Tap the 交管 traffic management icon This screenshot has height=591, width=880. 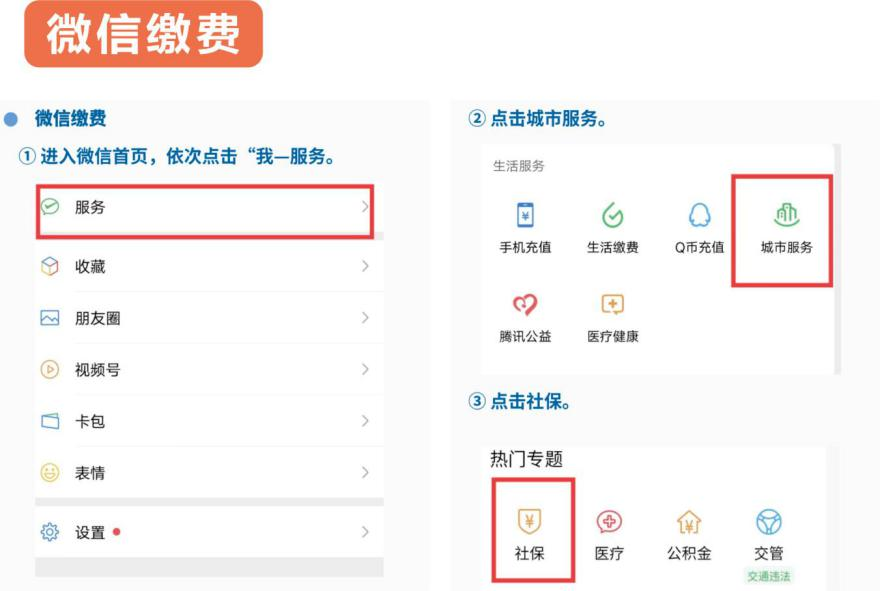(x=768, y=522)
